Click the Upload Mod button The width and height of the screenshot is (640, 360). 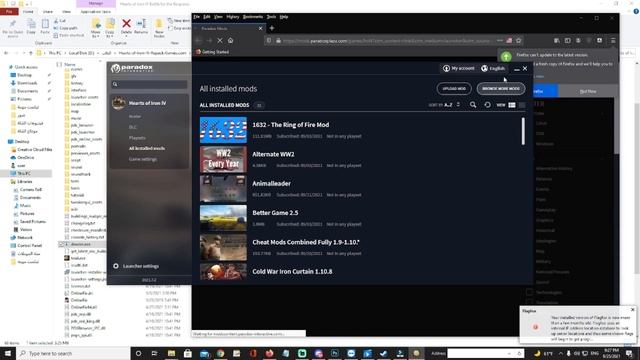(x=454, y=89)
